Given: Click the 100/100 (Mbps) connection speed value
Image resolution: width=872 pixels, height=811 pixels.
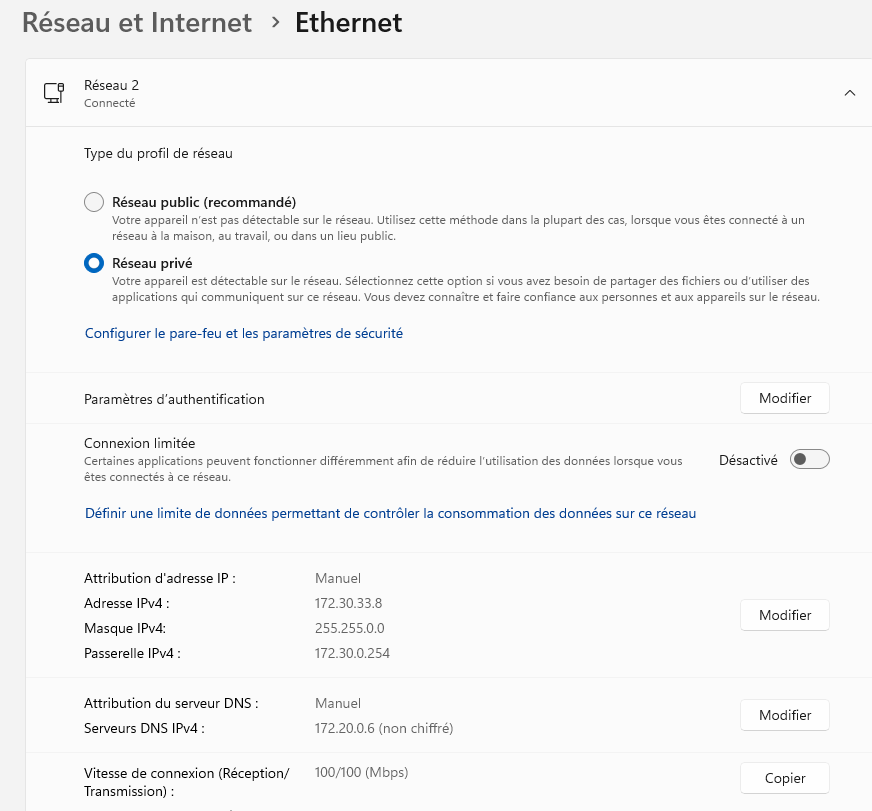Looking at the screenshot, I should pyautogui.click(x=361, y=772).
